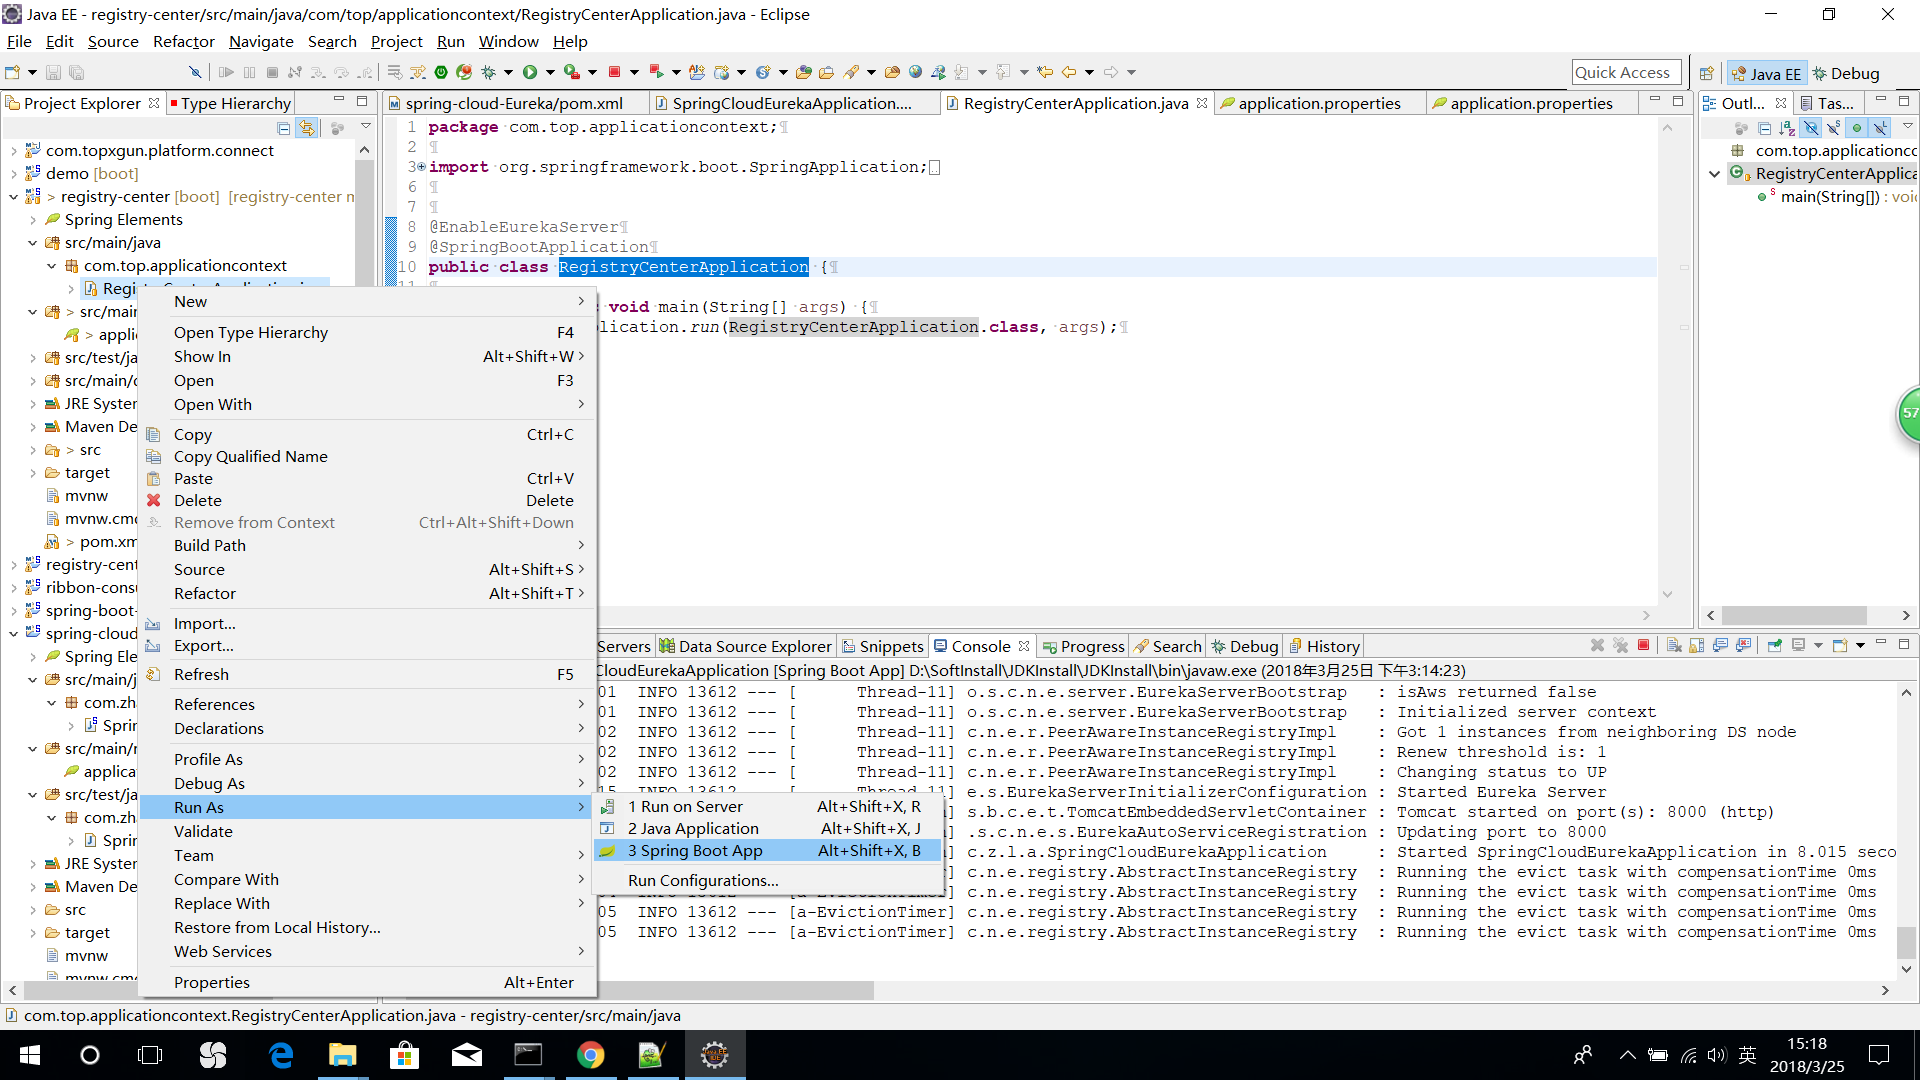Open Project Explorer View Menu triangle
This screenshot has width=1920, height=1080.
click(366, 126)
